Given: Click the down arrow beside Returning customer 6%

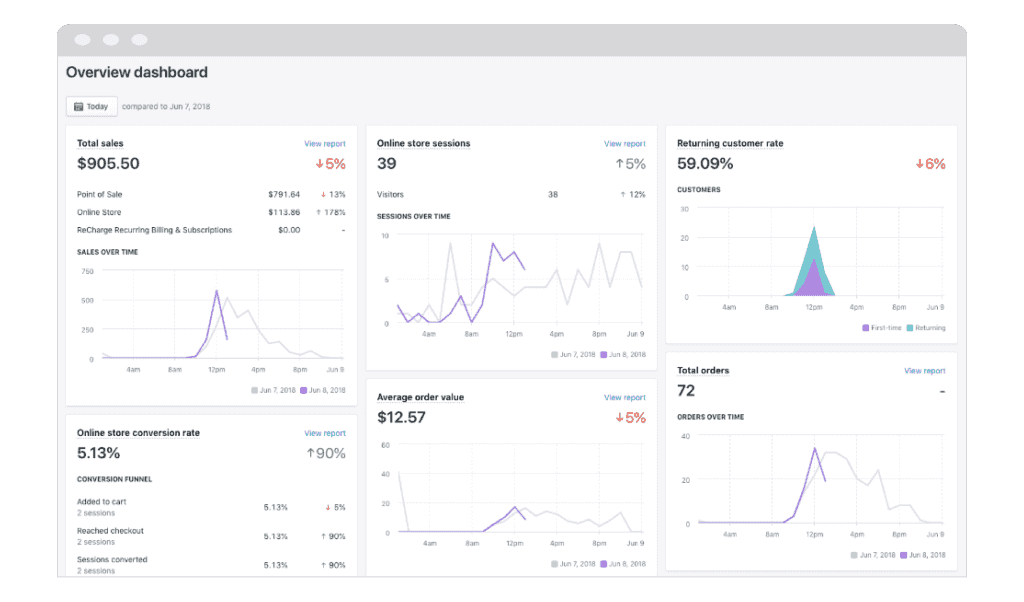Looking at the screenshot, I should tap(919, 164).
